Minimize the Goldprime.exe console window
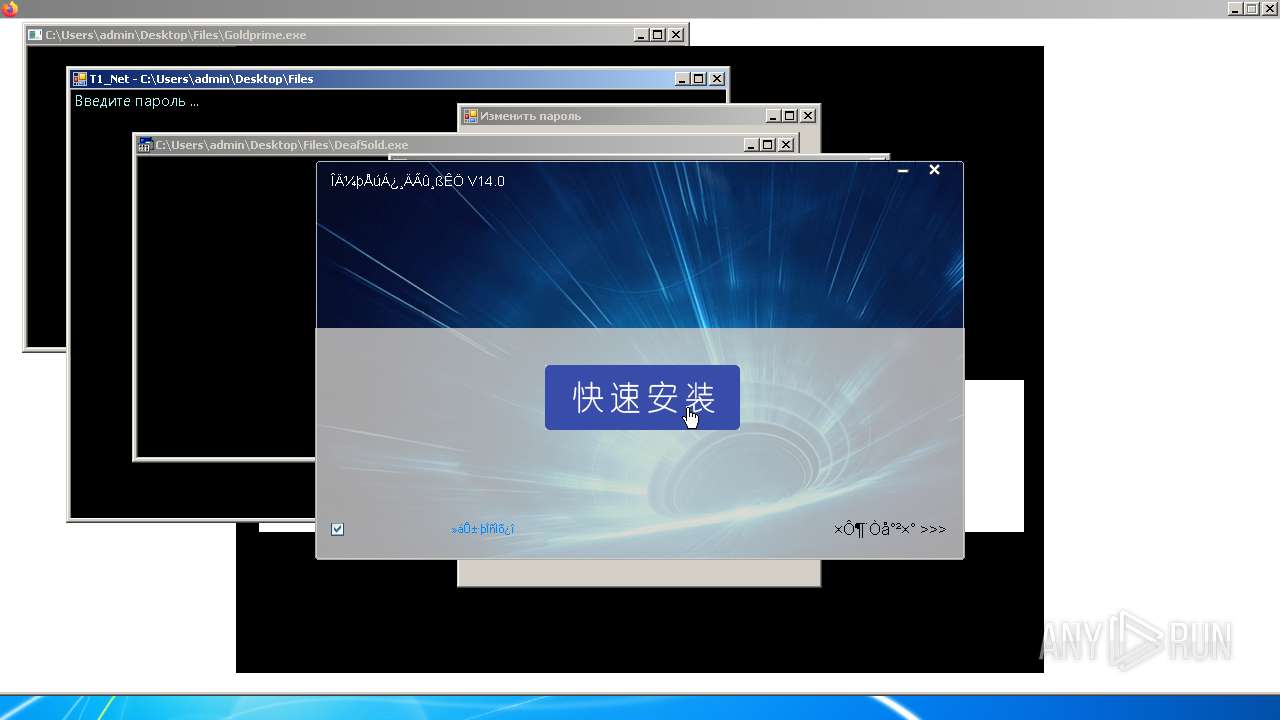1280x720 pixels. coord(640,35)
